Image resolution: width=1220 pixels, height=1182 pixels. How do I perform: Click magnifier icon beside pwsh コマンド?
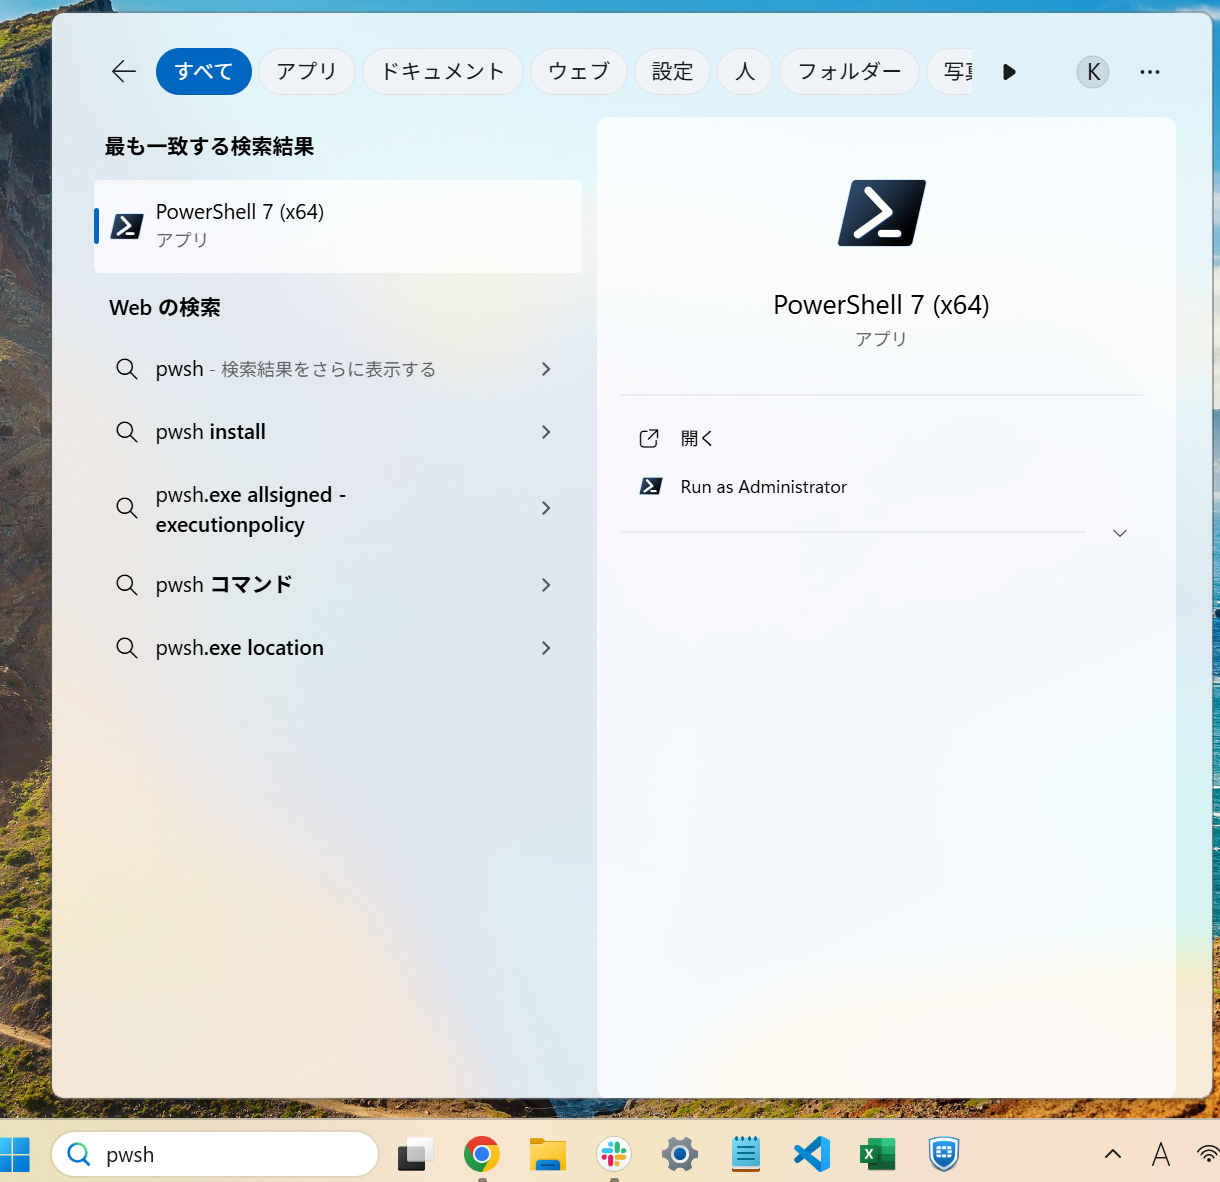[x=127, y=585]
